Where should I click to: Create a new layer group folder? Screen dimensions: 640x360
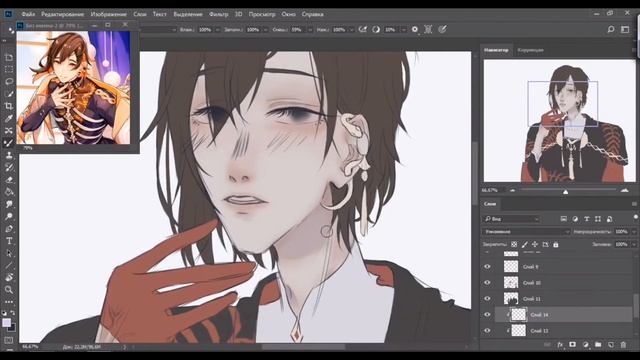[x=598, y=345]
